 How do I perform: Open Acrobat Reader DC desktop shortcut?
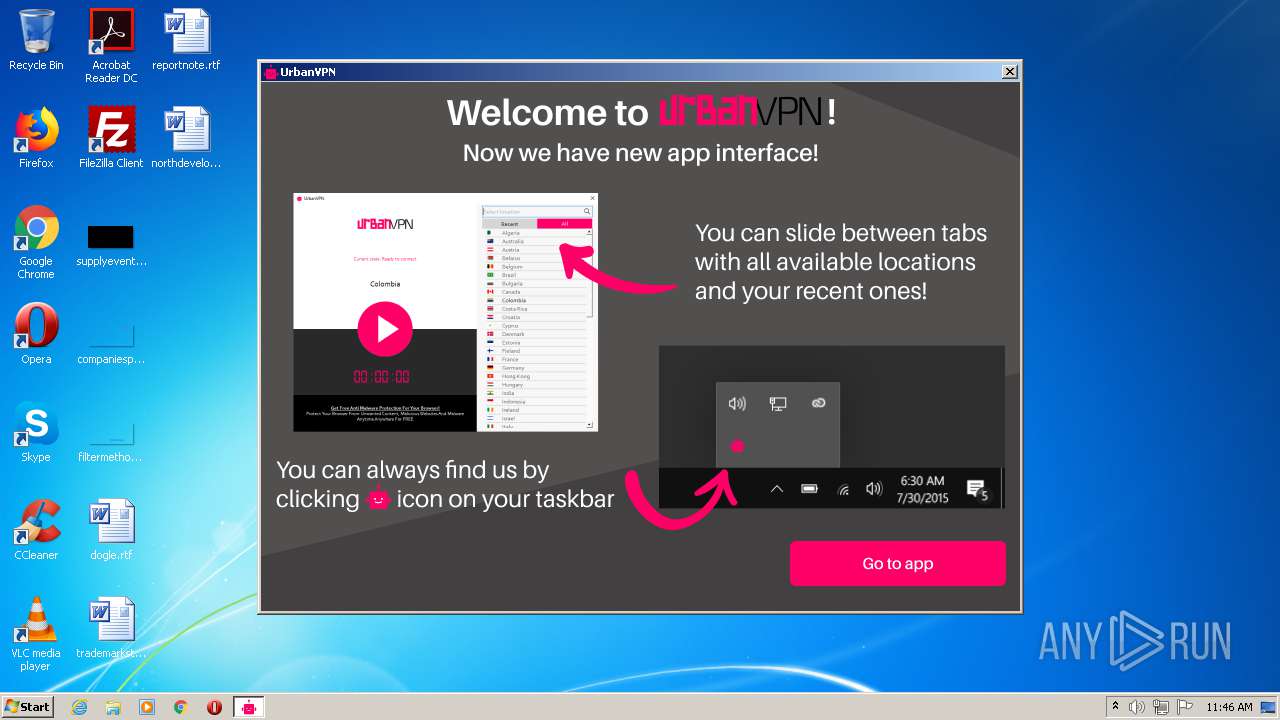tap(111, 46)
